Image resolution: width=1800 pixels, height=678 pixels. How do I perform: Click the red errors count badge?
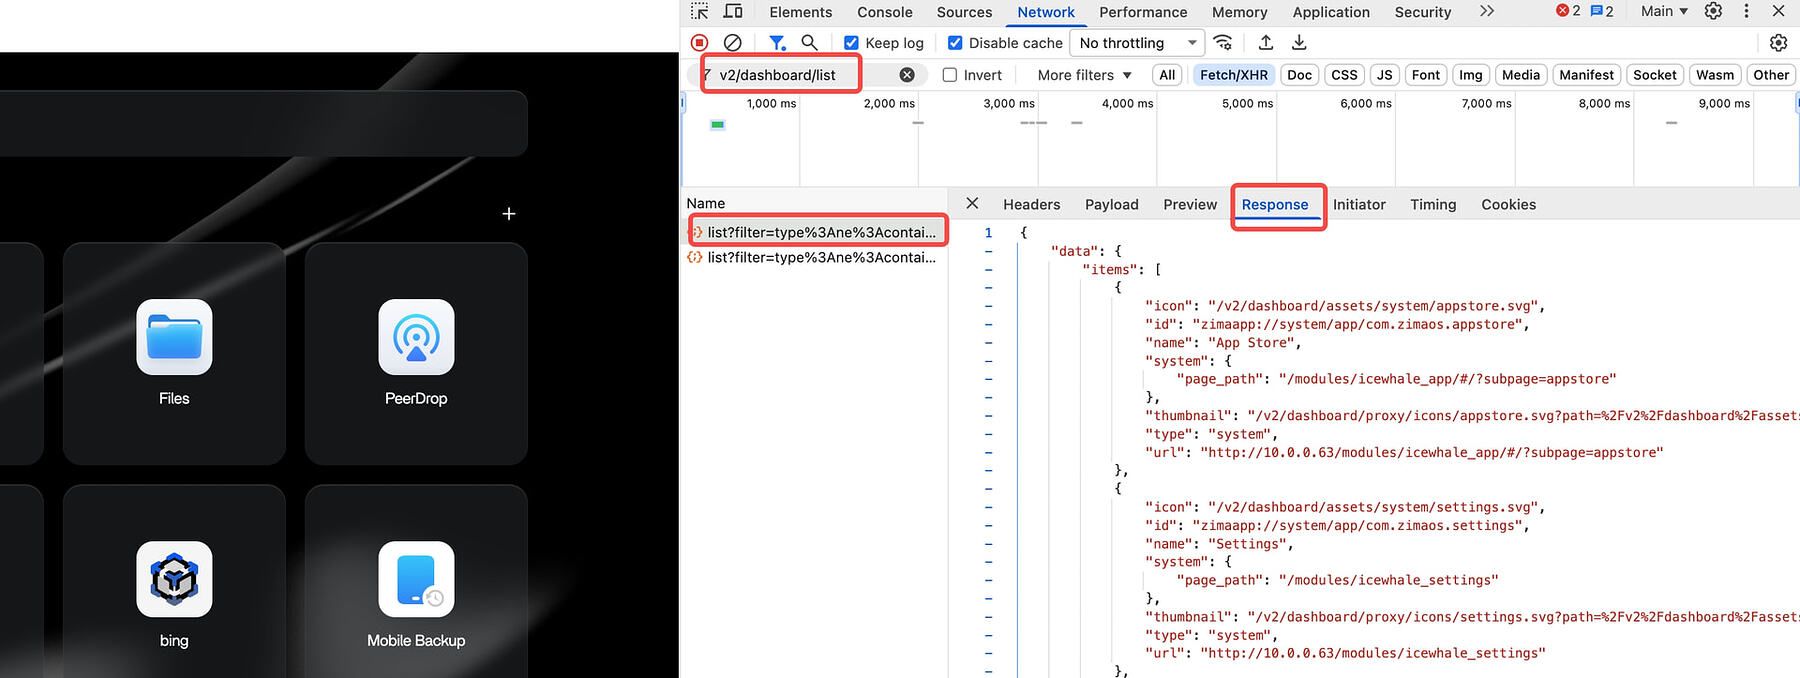(1568, 11)
